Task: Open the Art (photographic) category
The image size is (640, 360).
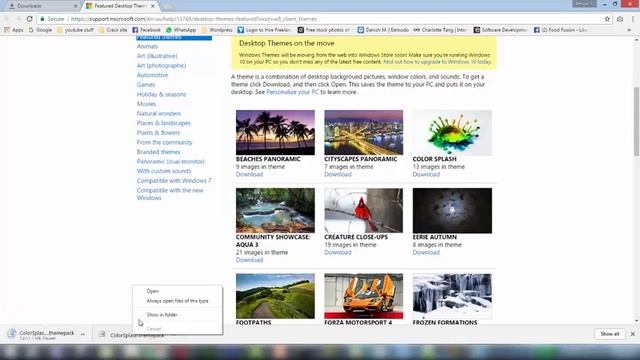Action: pyautogui.click(x=161, y=66)
